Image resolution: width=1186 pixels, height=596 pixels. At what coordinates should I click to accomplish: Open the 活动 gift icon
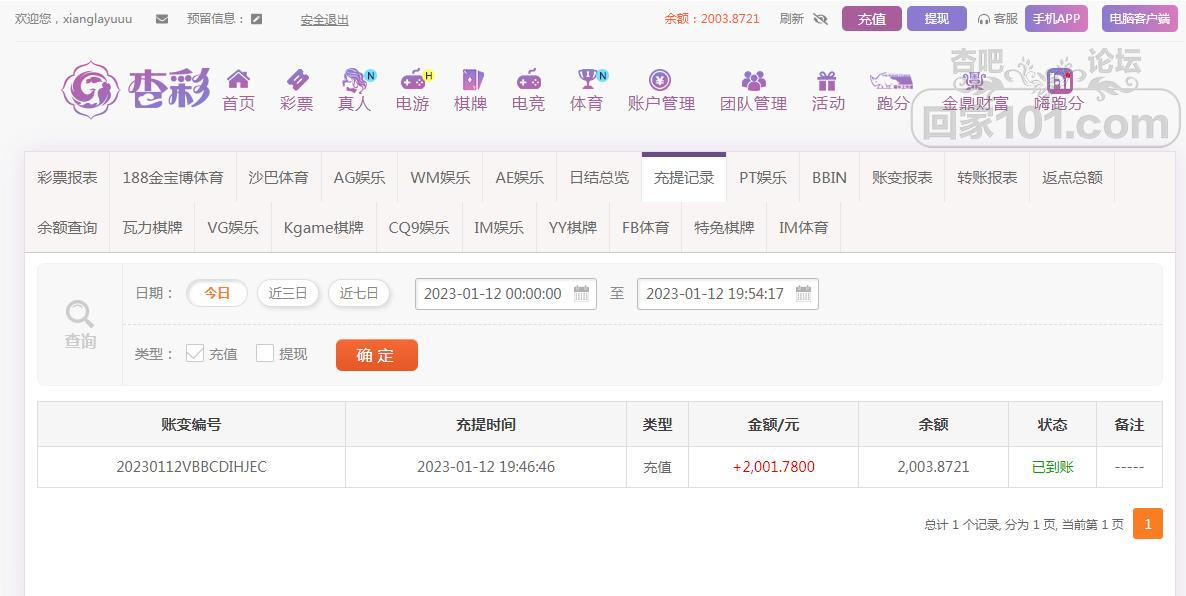tap(827, 80)
